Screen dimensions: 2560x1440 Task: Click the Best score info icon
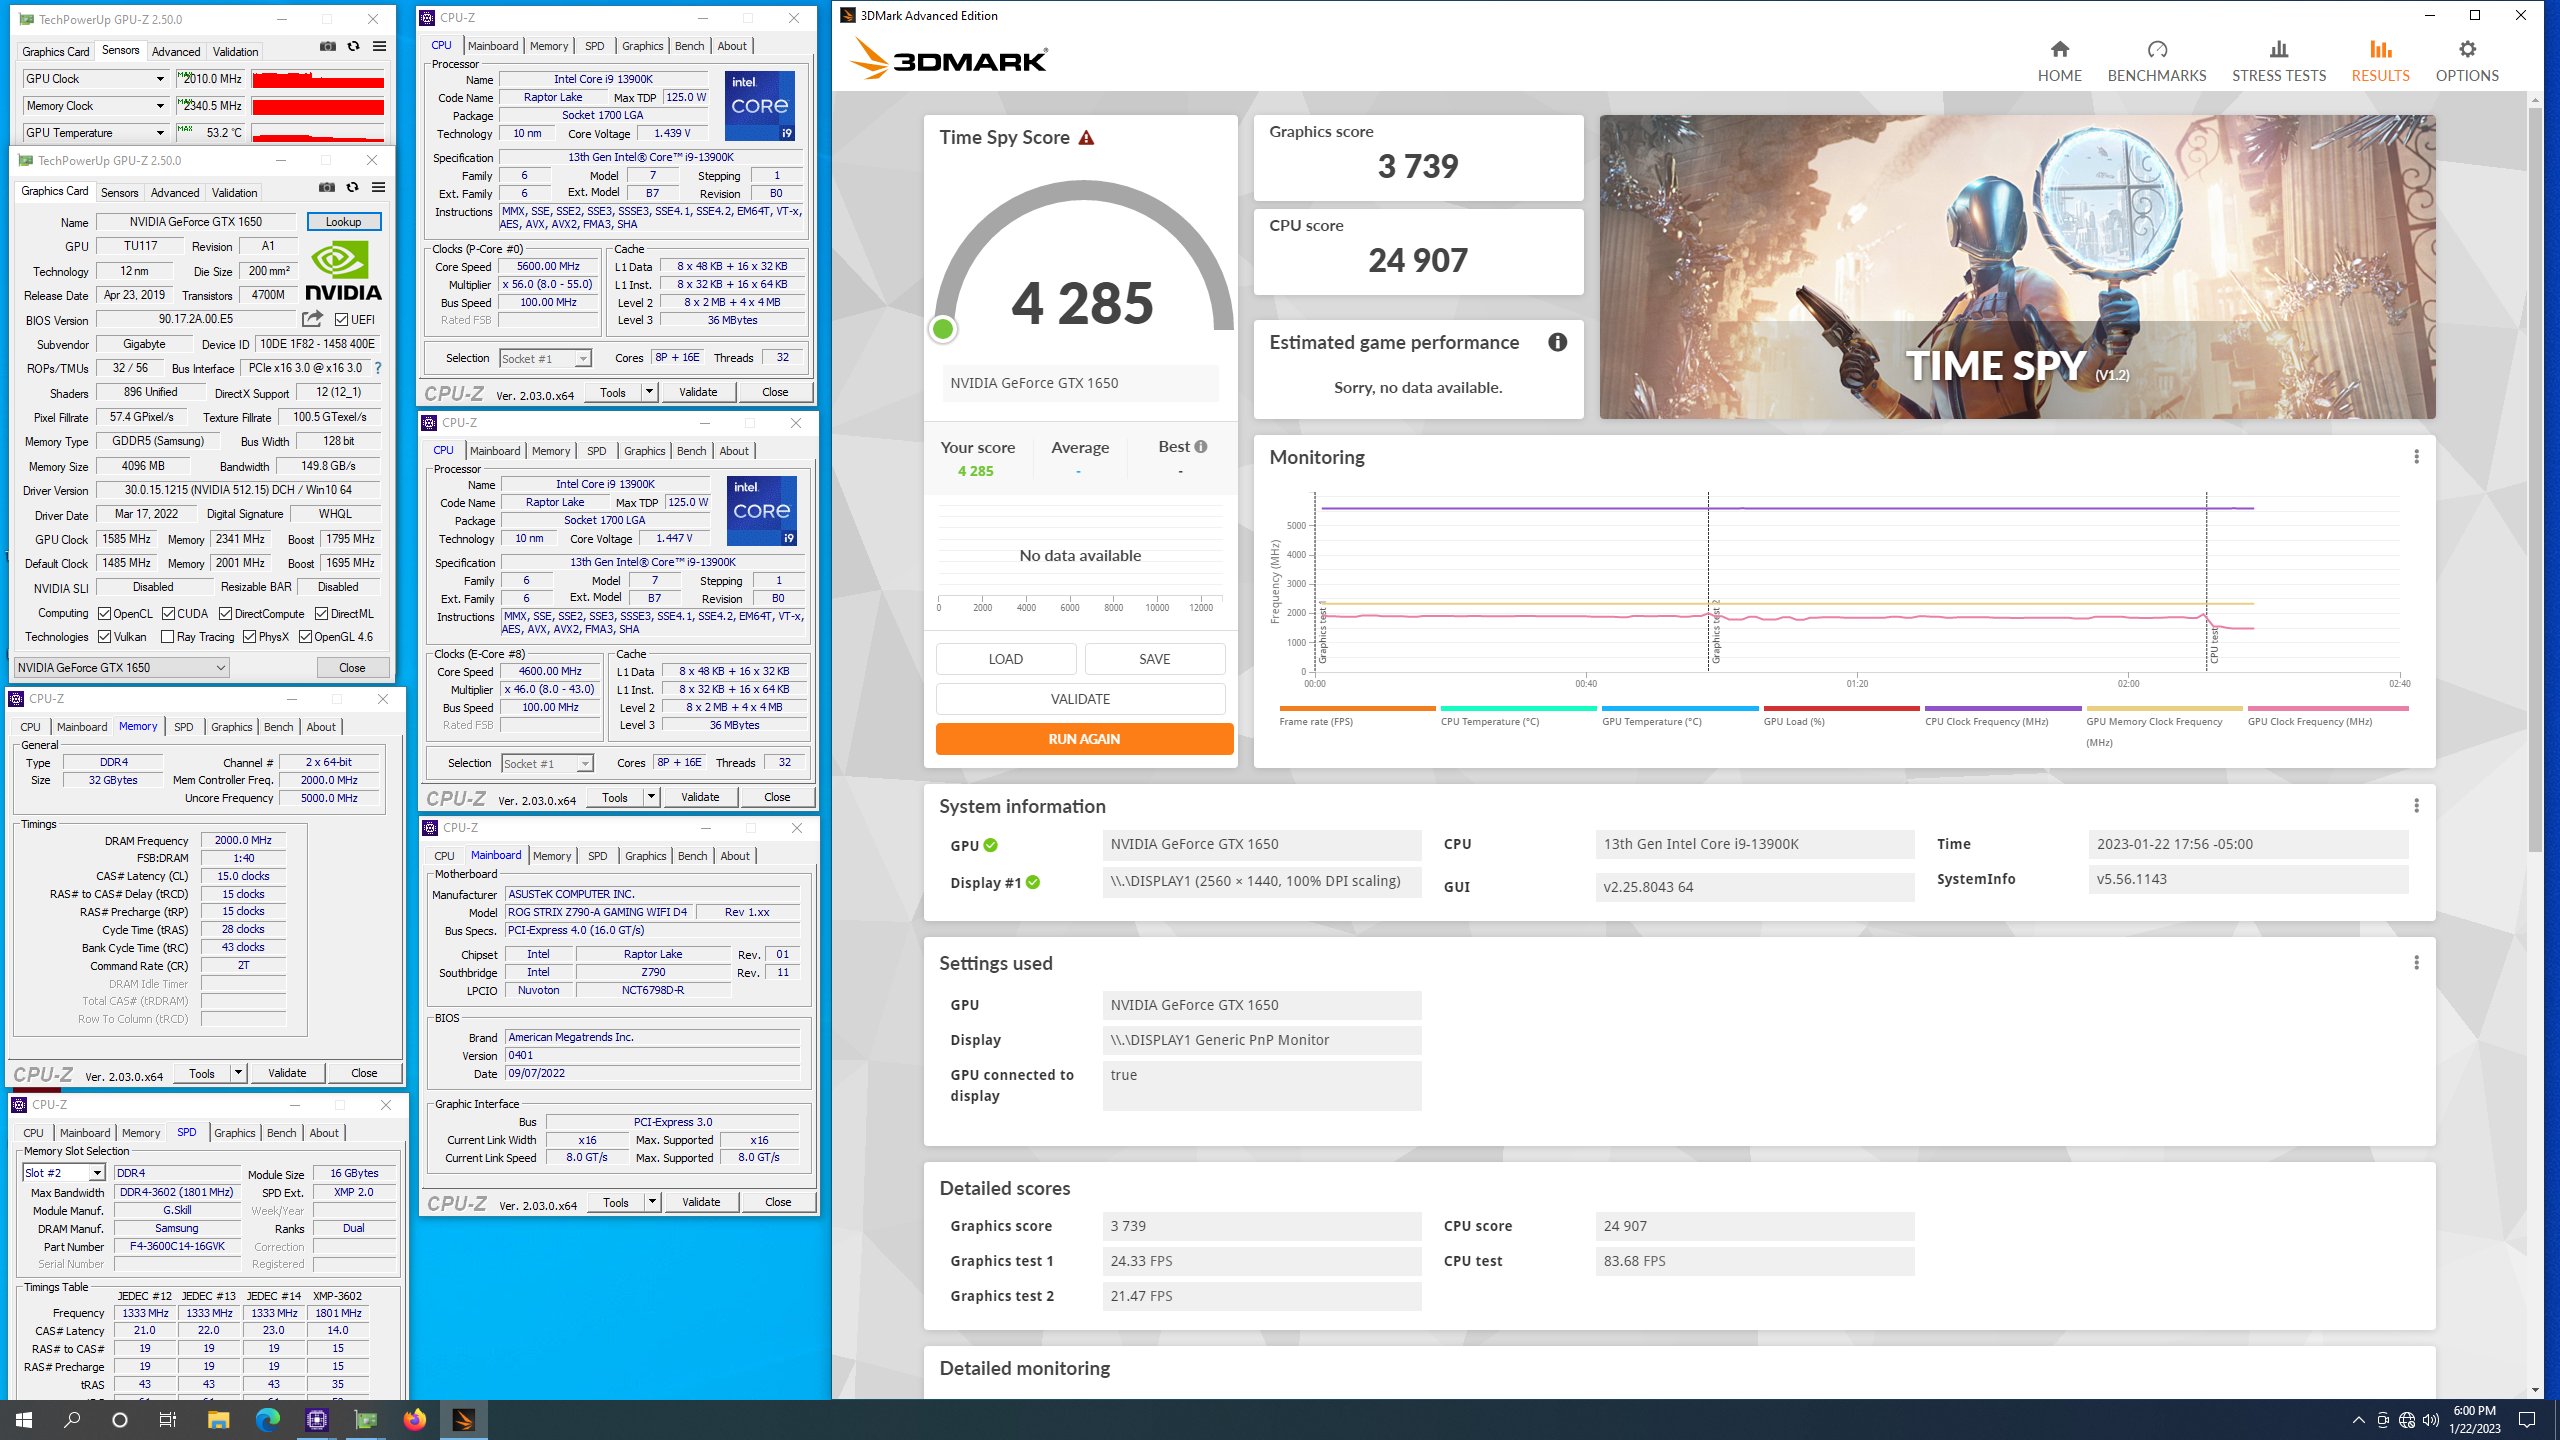tap(1201, 447)
